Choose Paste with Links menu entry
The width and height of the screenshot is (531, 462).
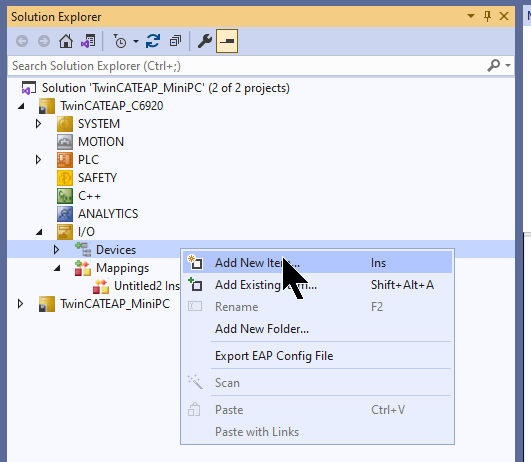(317, 432)
